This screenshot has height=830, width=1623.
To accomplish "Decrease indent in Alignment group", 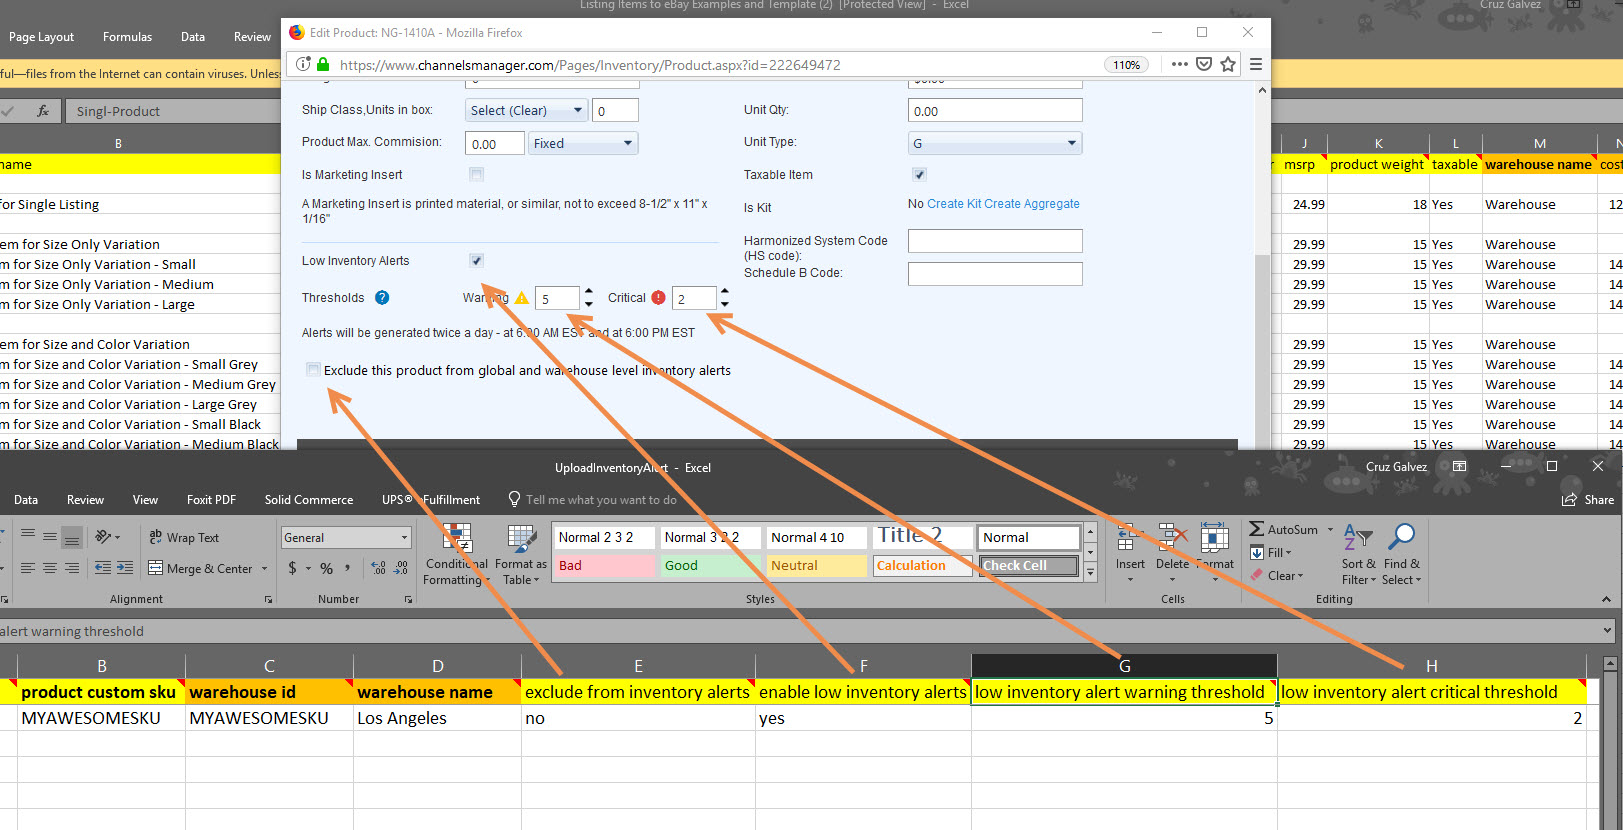I will coord(103,568).
